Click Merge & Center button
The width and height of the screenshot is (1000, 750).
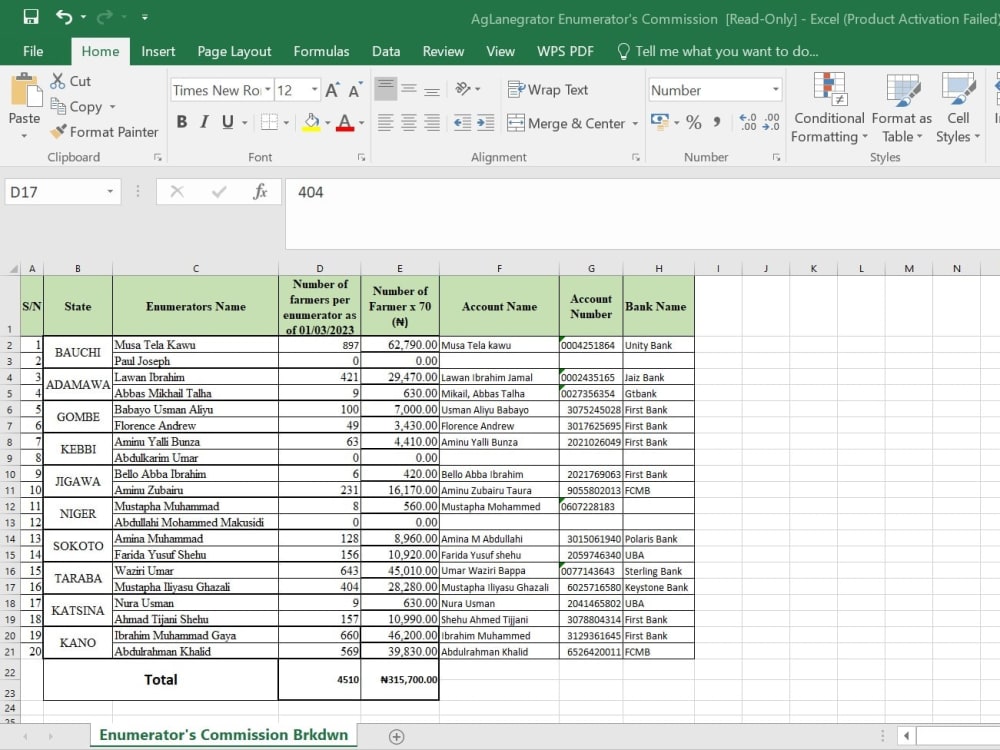click(x=566, y=123)
